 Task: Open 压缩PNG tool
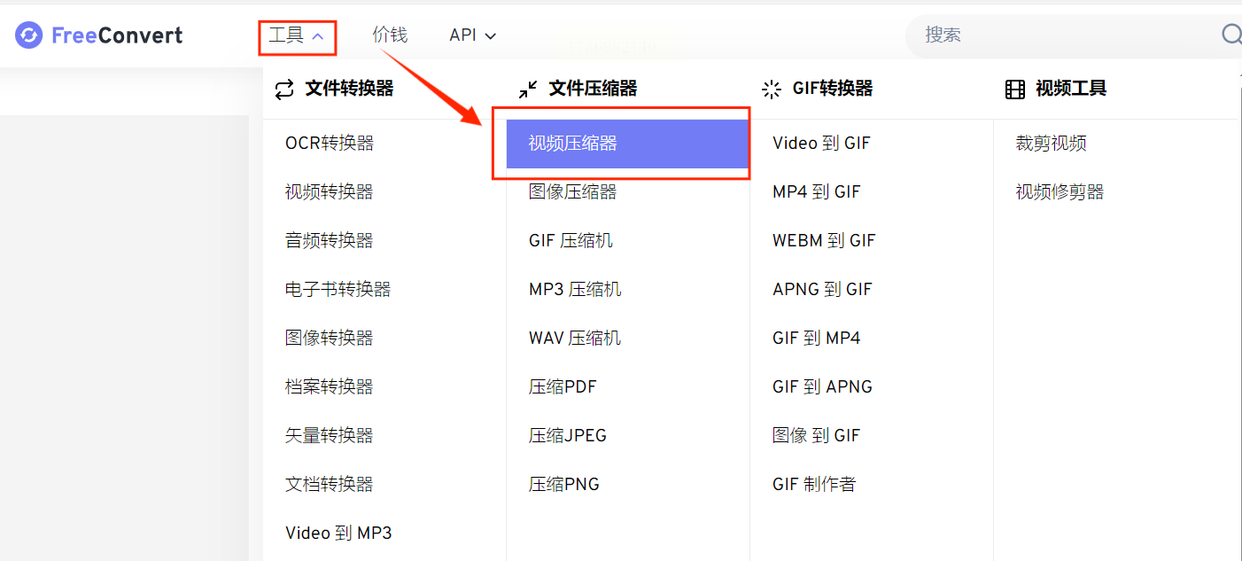pyautogui.click(x=564, y=484)
